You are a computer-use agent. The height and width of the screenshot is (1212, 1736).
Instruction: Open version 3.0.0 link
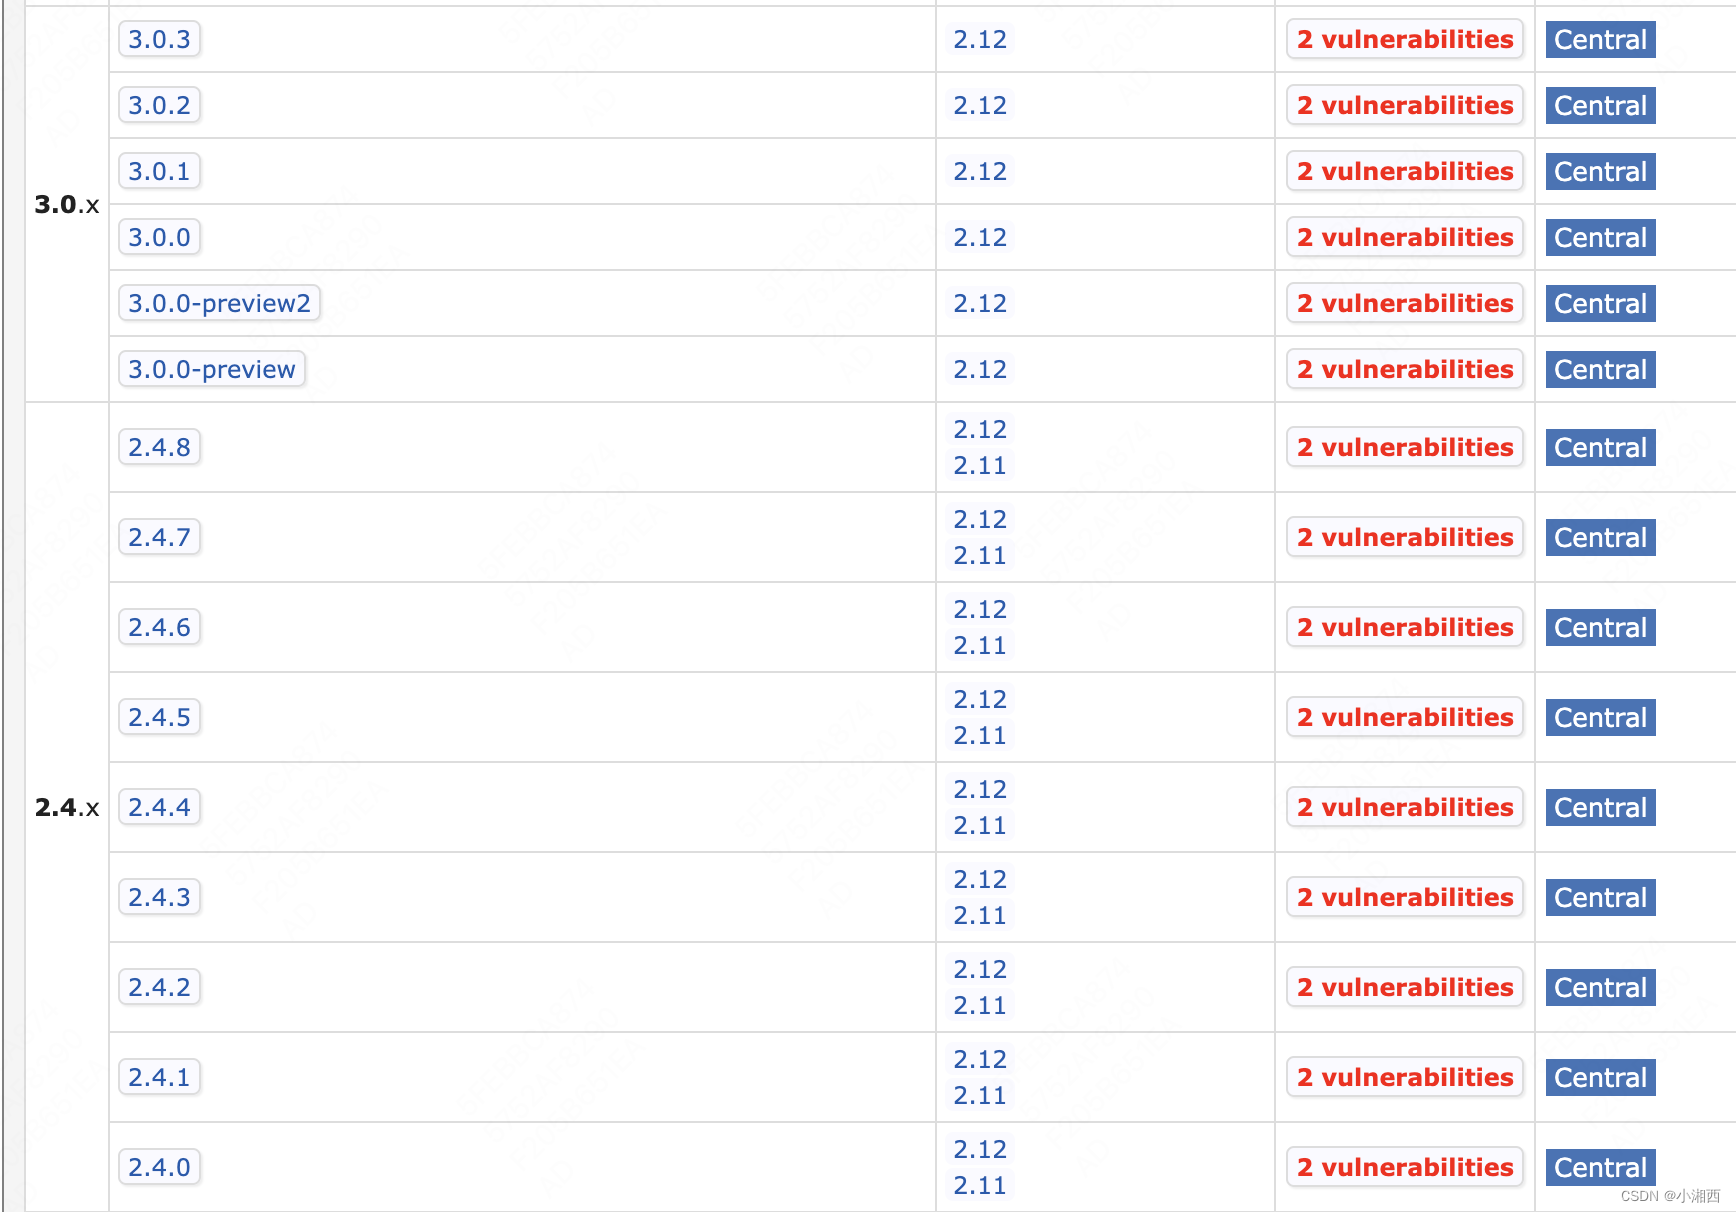click(159, 237)
